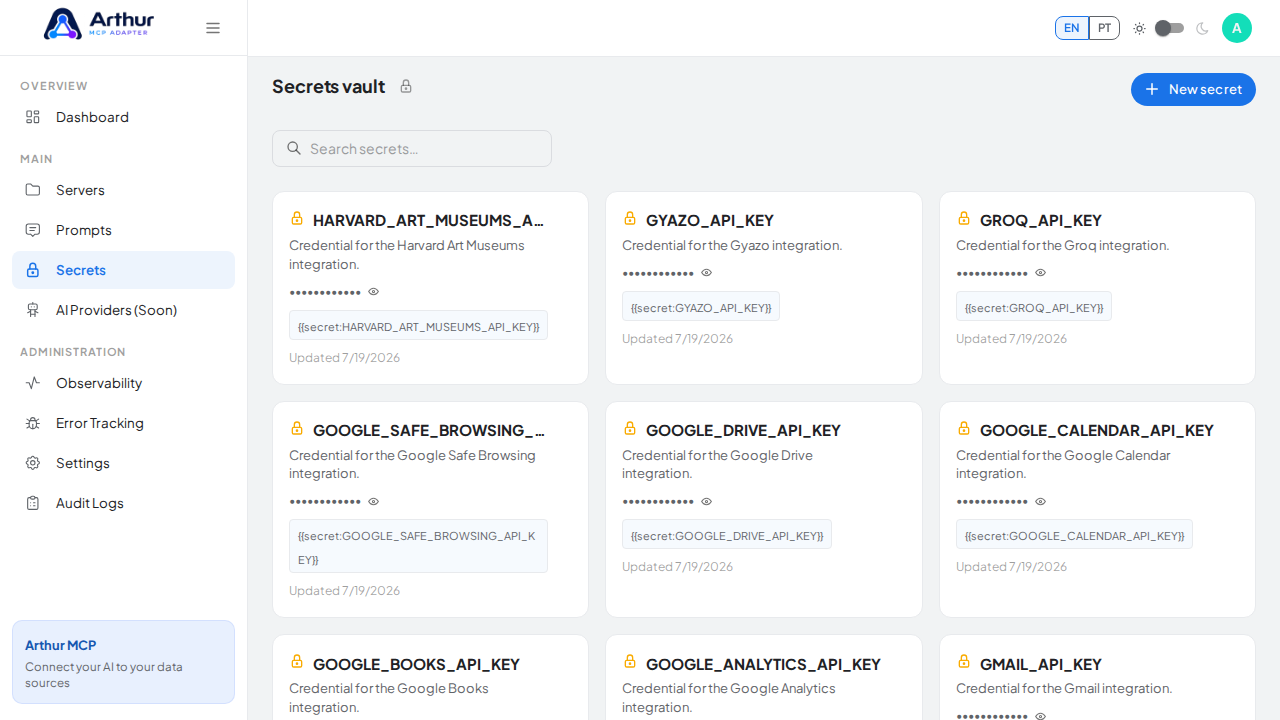Click lock icon on GMAIL_API_KEY card
The width and height of the screenshot is (1280, 720).
964,661
